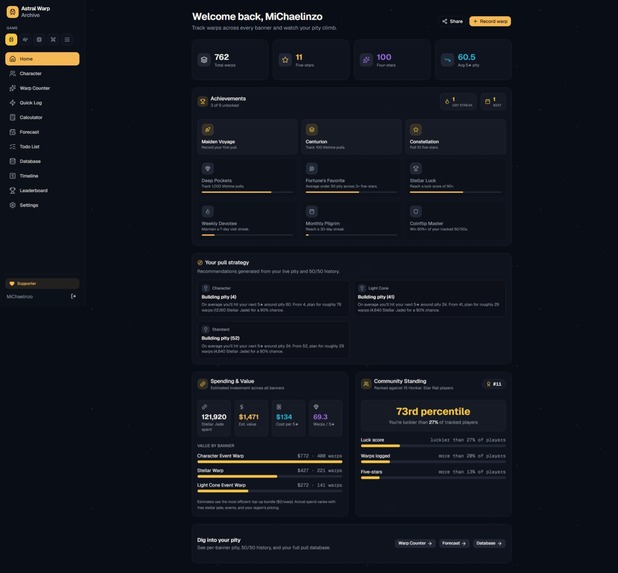The height and width of the screenshot is (573, 618).
Task: Select the X-shaped game icon in the game switcher
Action: 53,39
